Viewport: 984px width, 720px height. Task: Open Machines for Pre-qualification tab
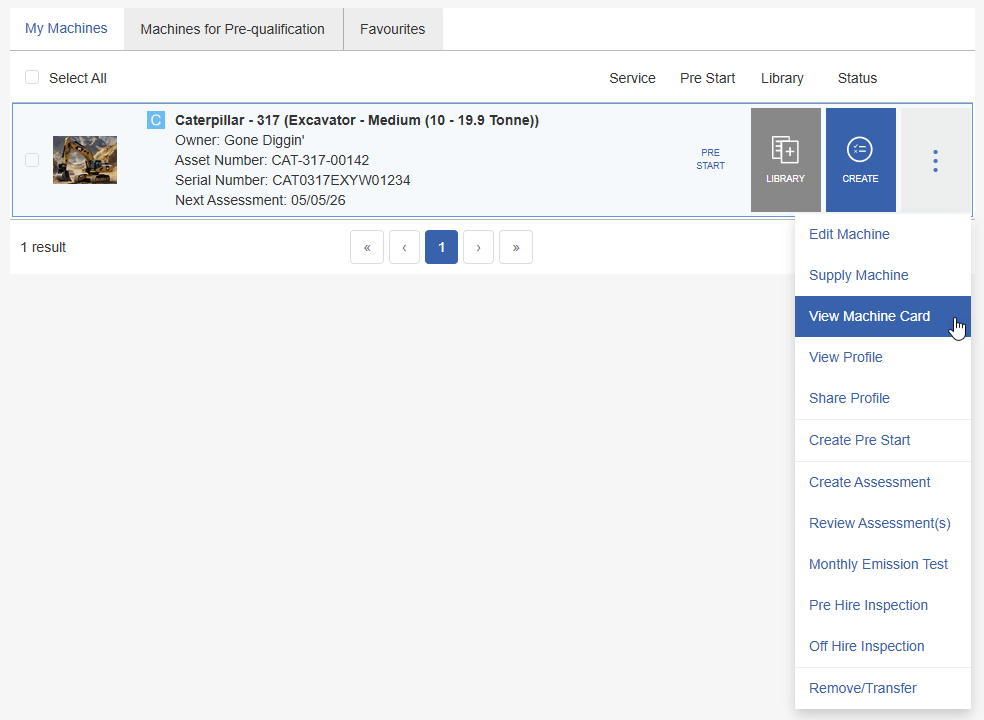233,29
